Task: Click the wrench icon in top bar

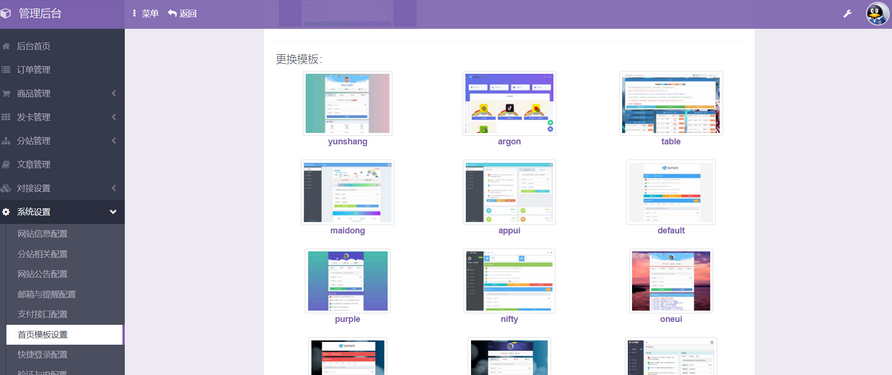Action: coord(847,14)
